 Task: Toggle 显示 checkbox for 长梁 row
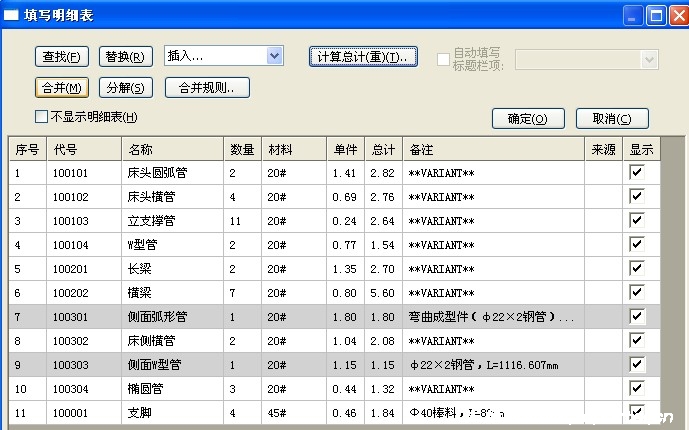(x=637, y=268)
